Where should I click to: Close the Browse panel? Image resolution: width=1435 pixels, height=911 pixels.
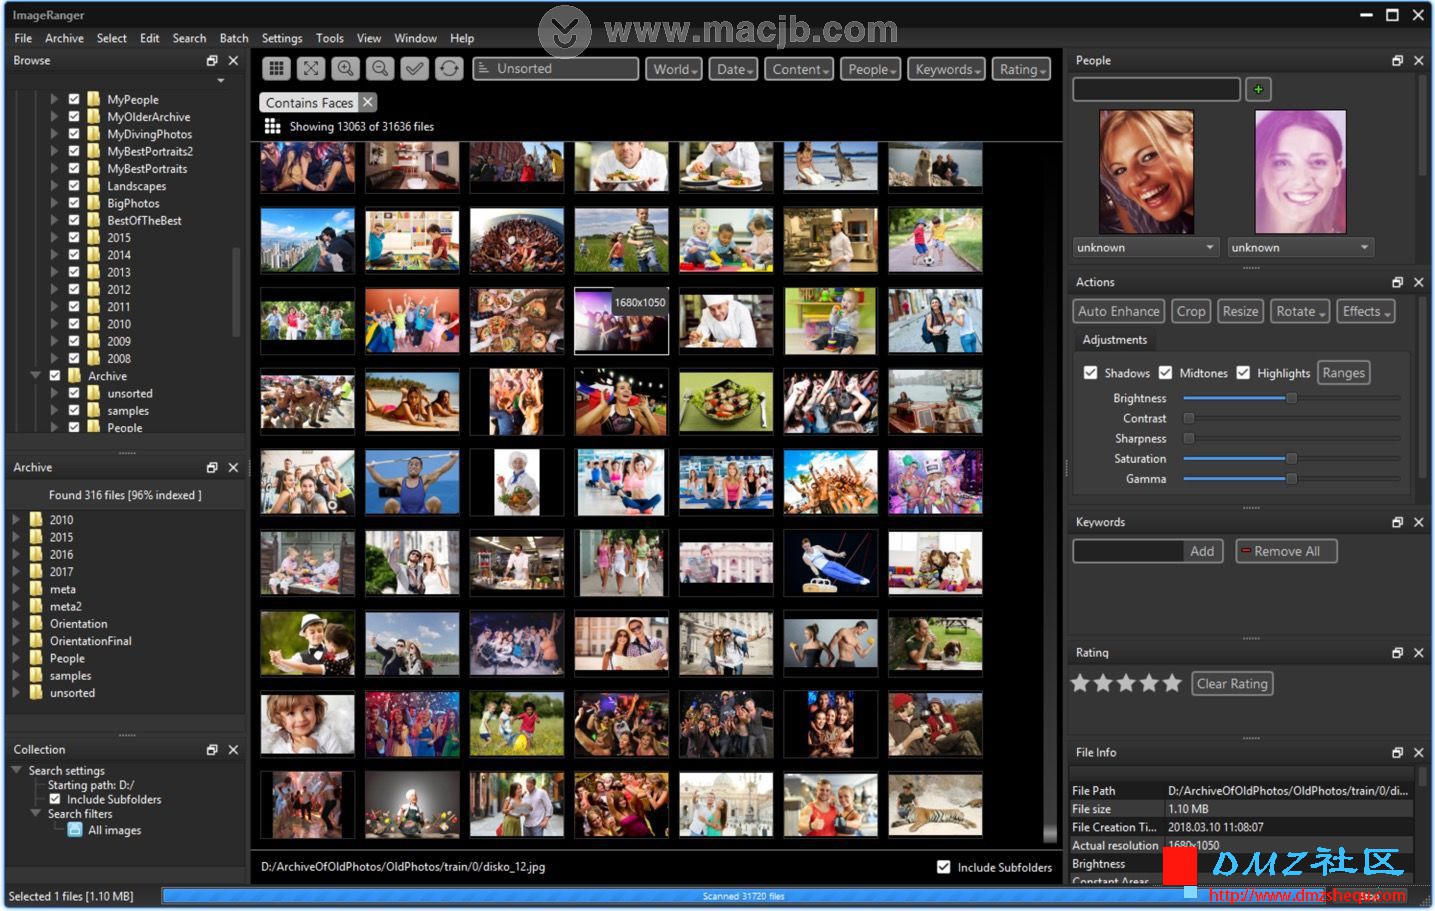click(x=233, y=60)
